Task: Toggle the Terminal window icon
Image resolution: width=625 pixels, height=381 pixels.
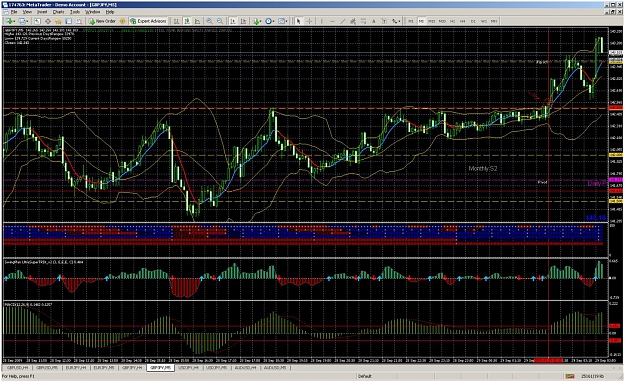Action: (x=69, y=21)
